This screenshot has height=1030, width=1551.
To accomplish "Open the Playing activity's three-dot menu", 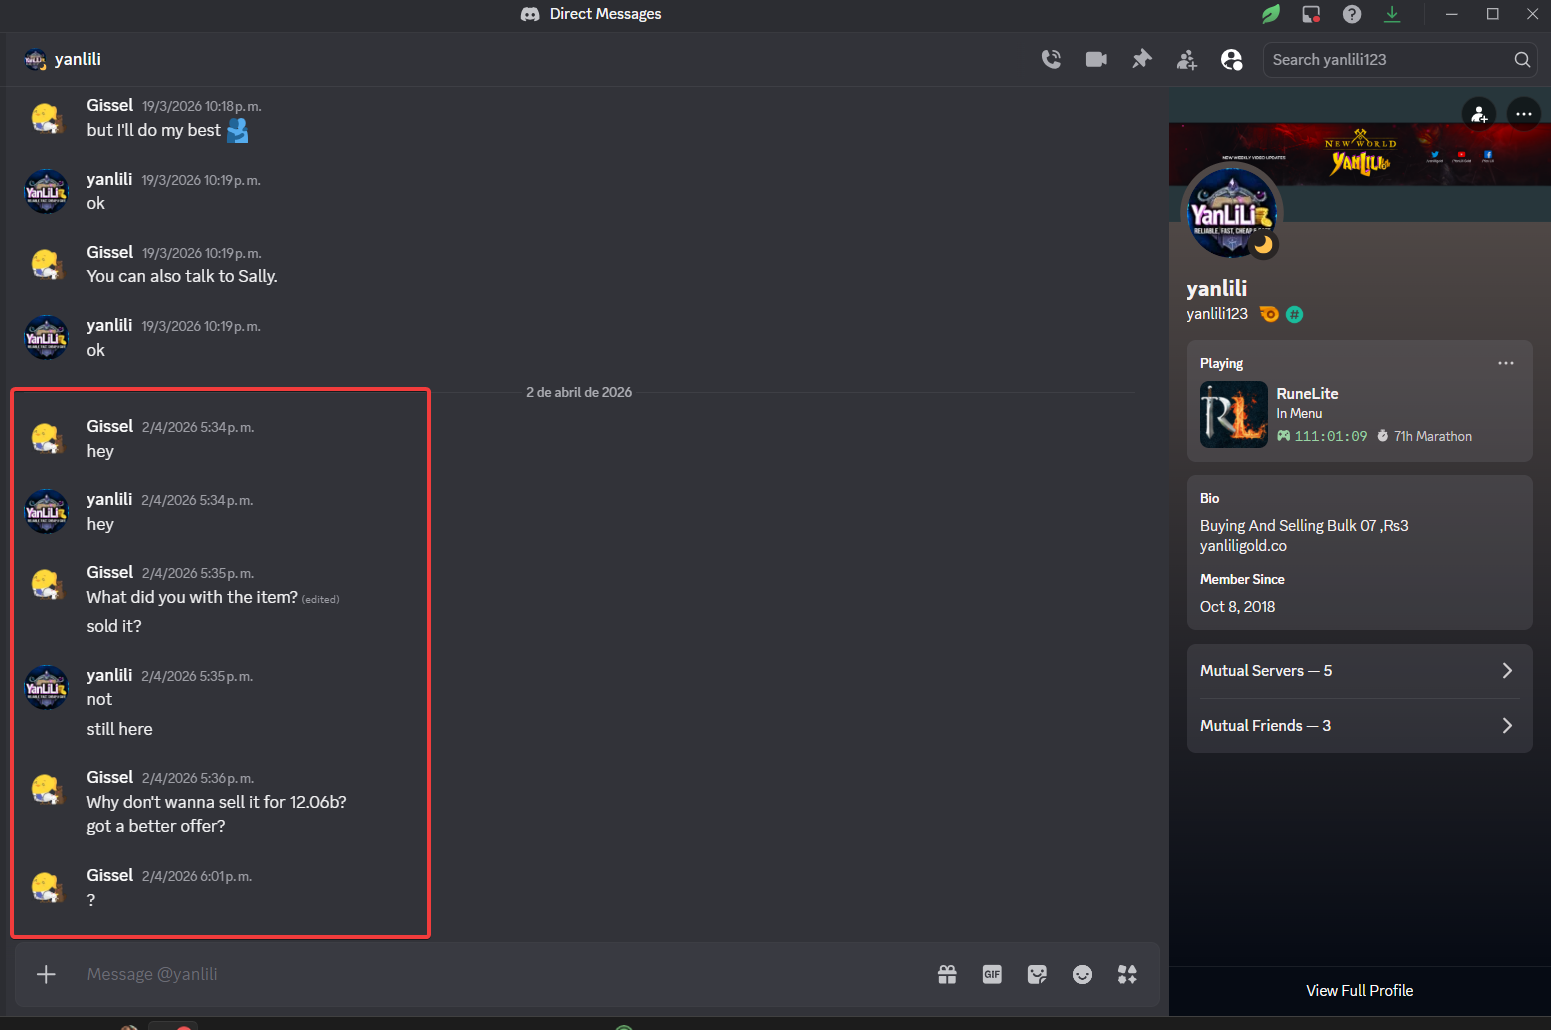I will coord(1506,363).
